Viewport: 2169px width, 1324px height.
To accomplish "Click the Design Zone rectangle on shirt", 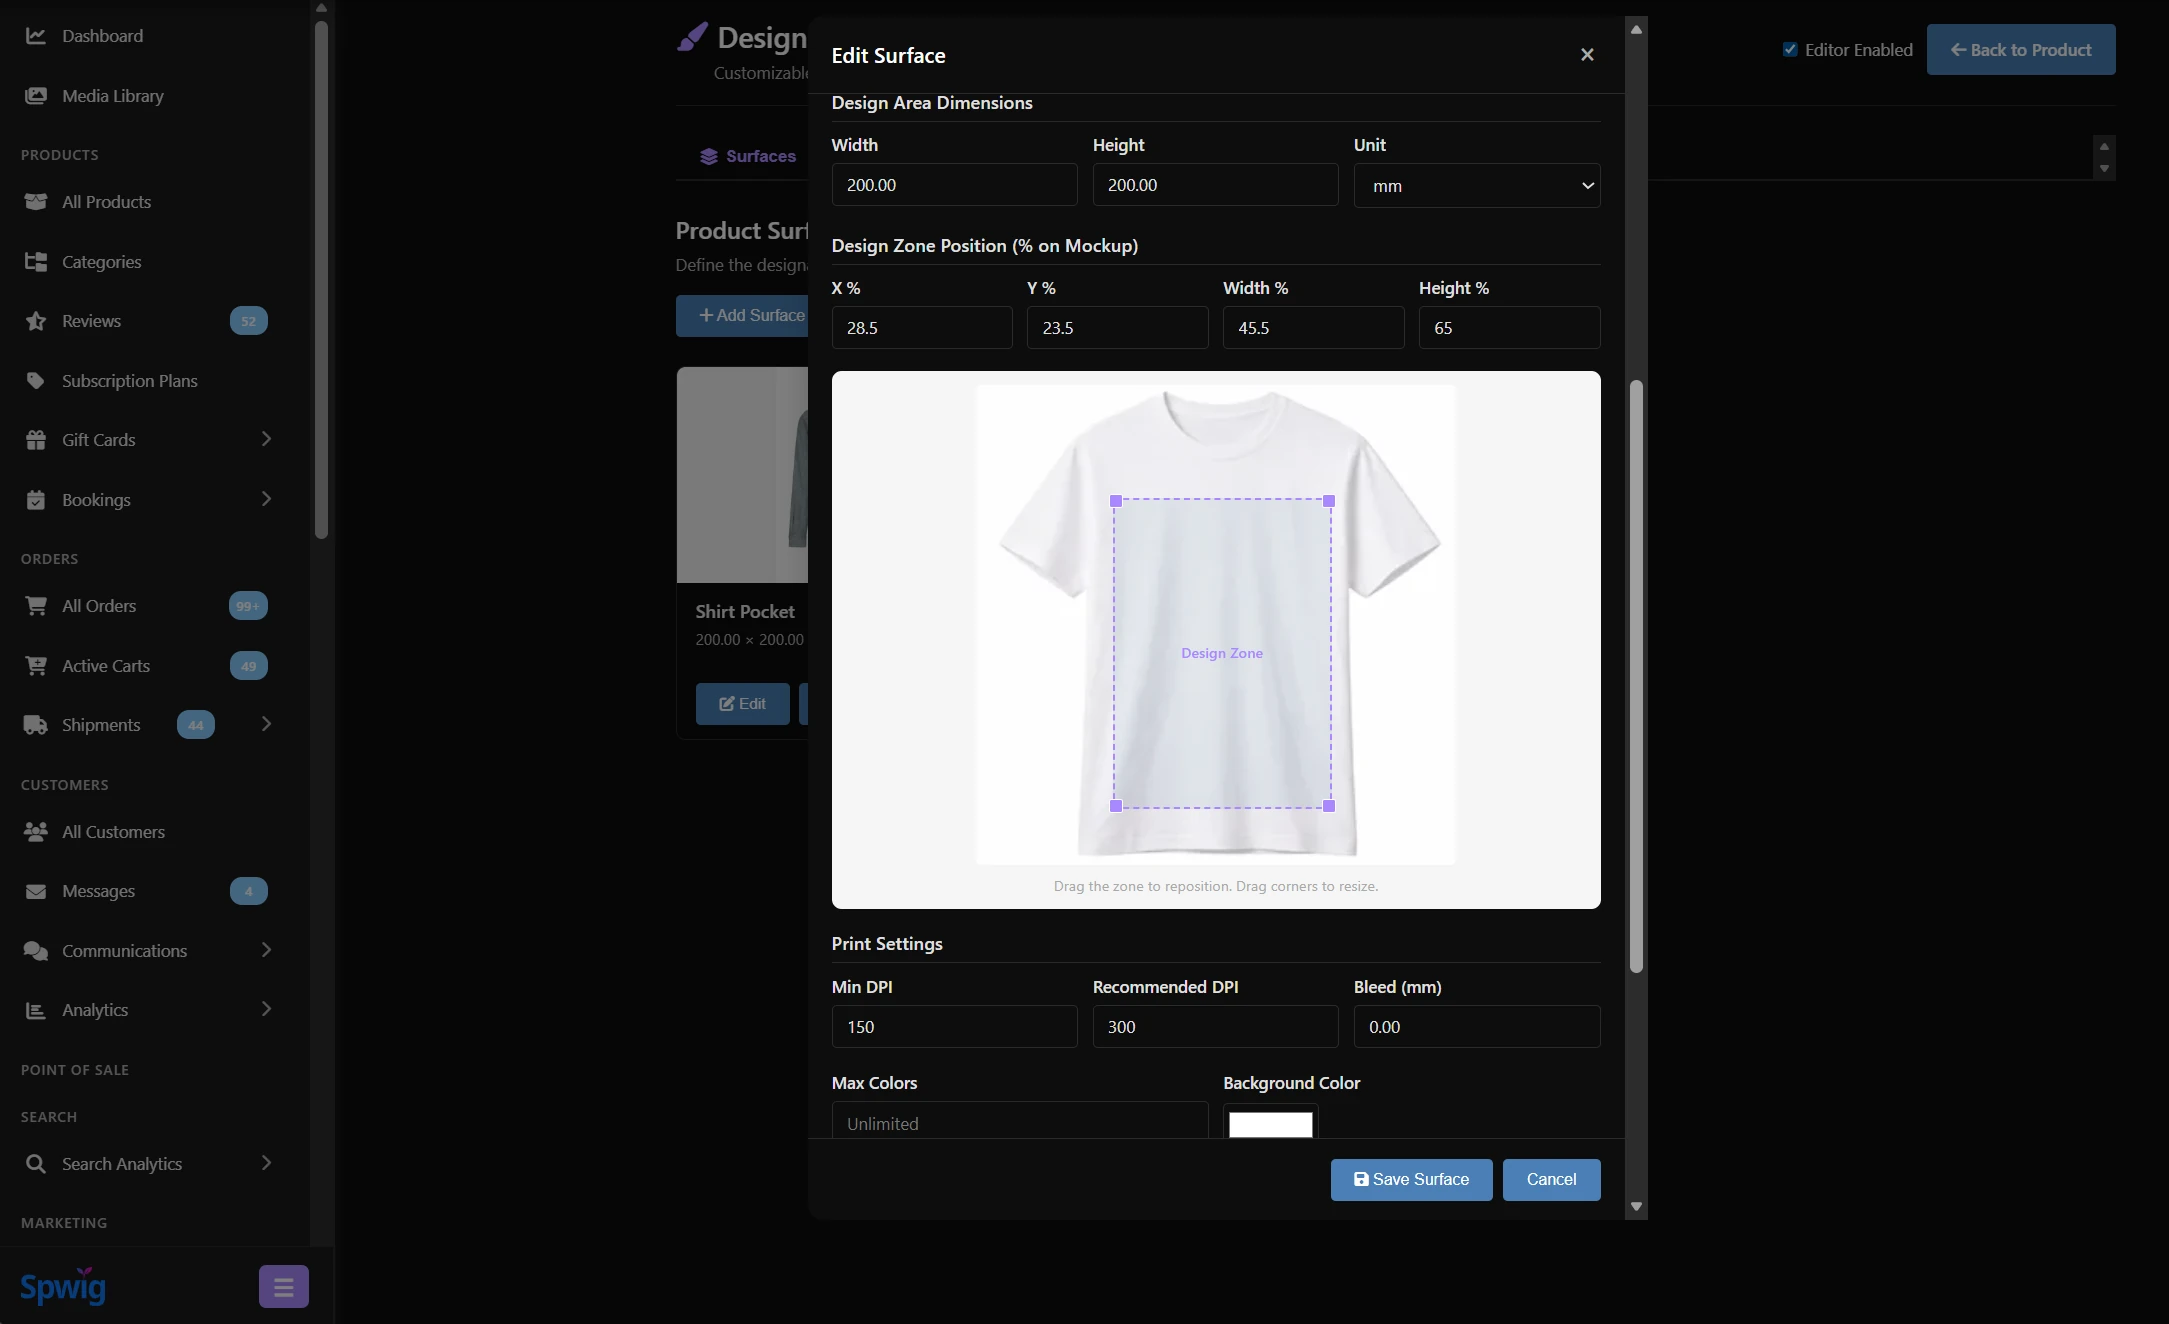I will click(x=1222, y=653).
